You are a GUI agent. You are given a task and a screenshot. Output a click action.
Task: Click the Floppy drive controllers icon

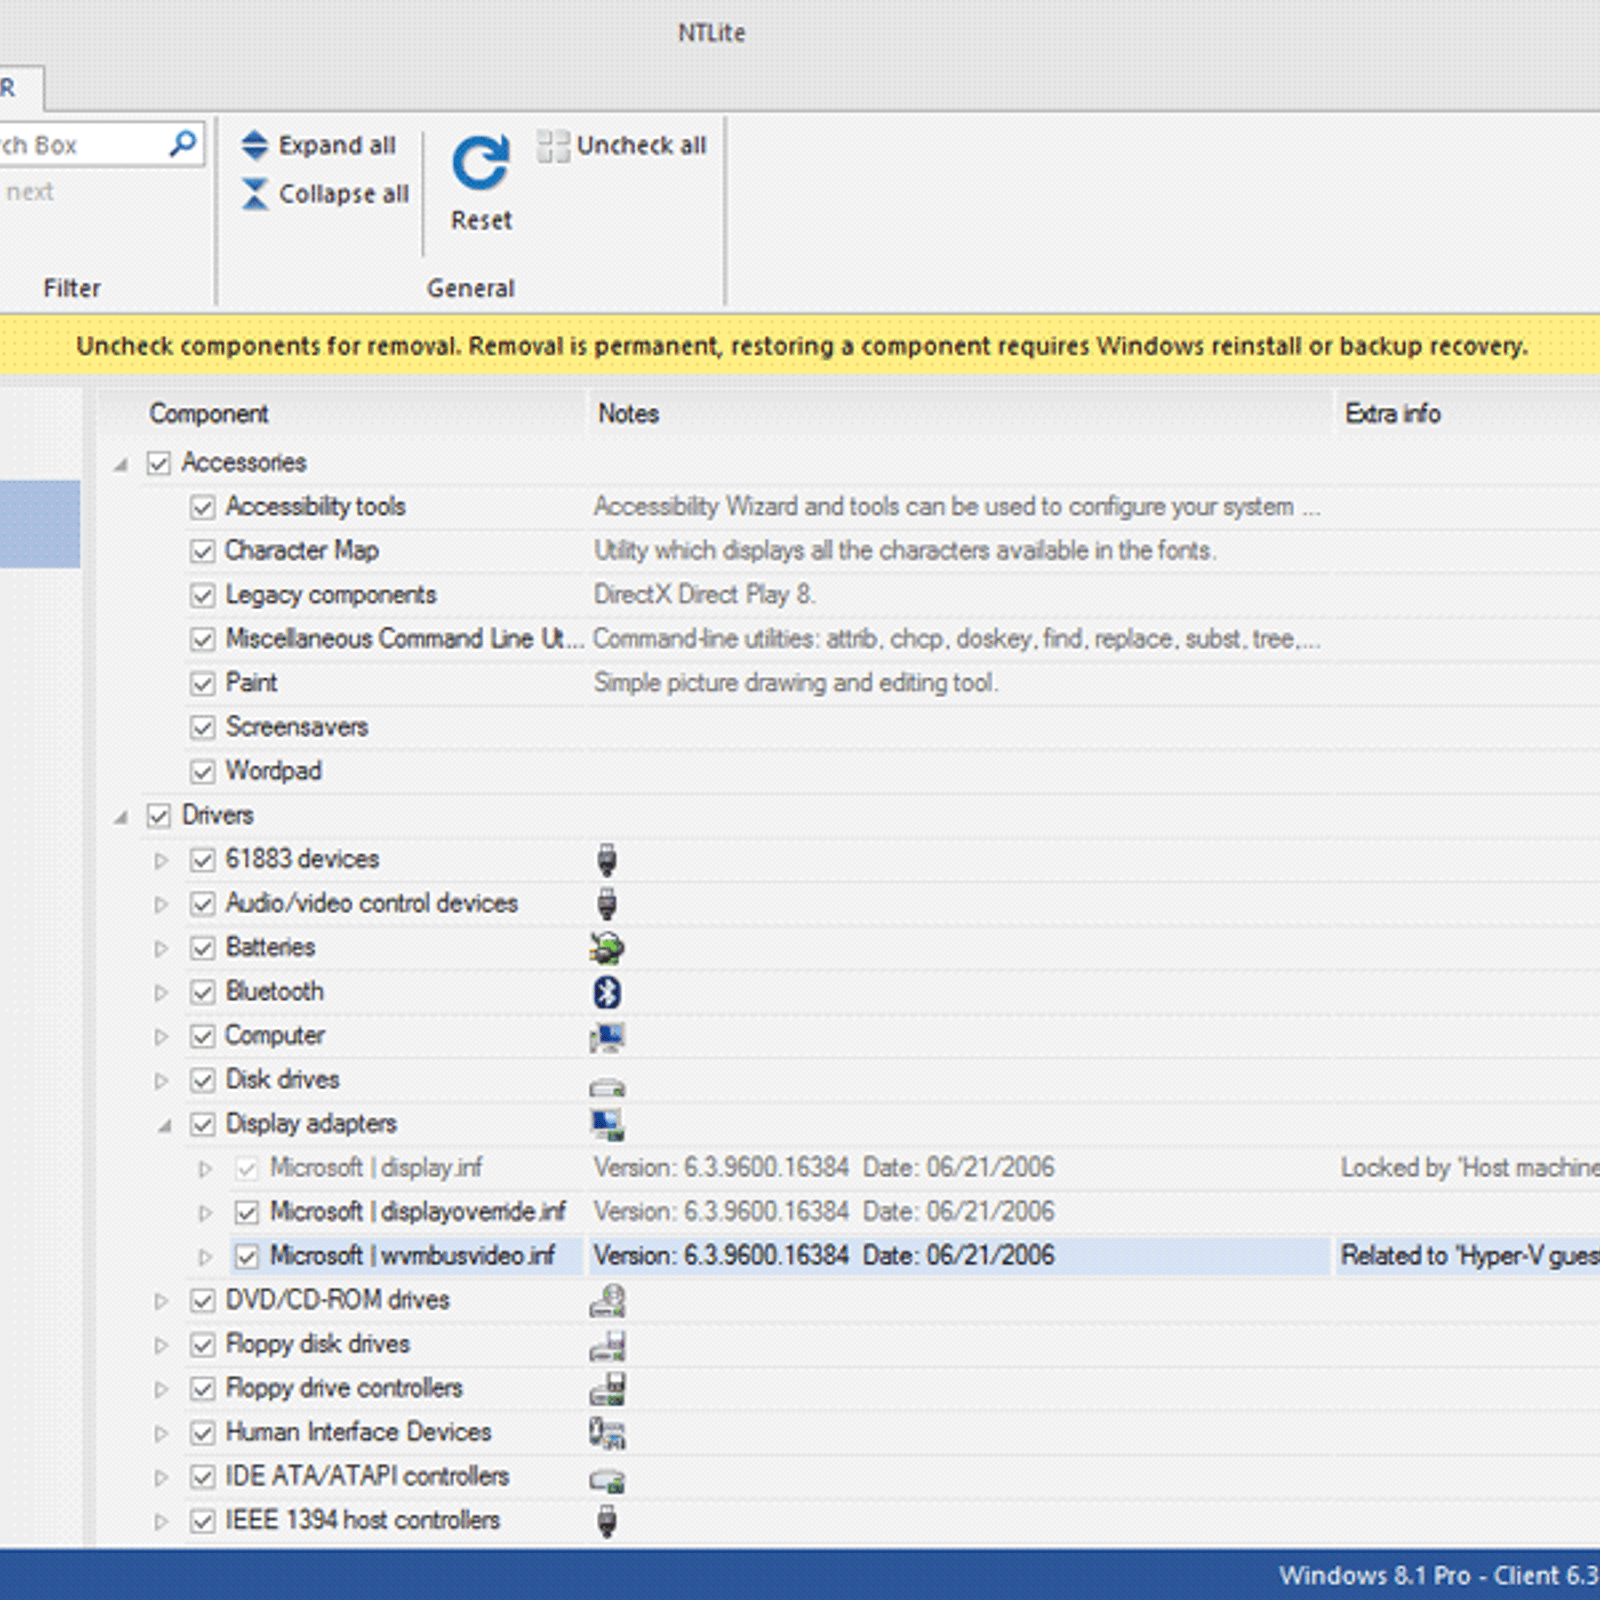pyautogui.click(x=607, y=1389)
